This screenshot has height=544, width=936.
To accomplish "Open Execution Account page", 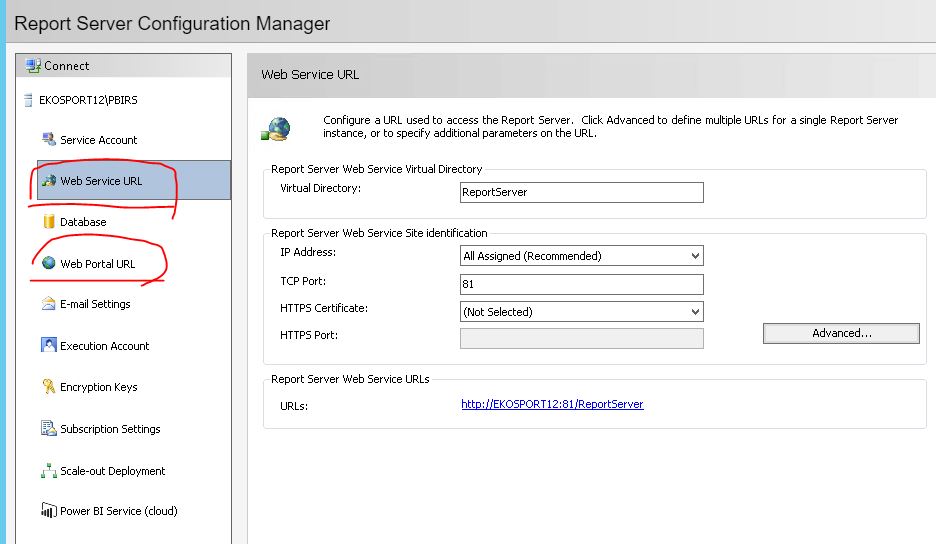I will 104,346.
